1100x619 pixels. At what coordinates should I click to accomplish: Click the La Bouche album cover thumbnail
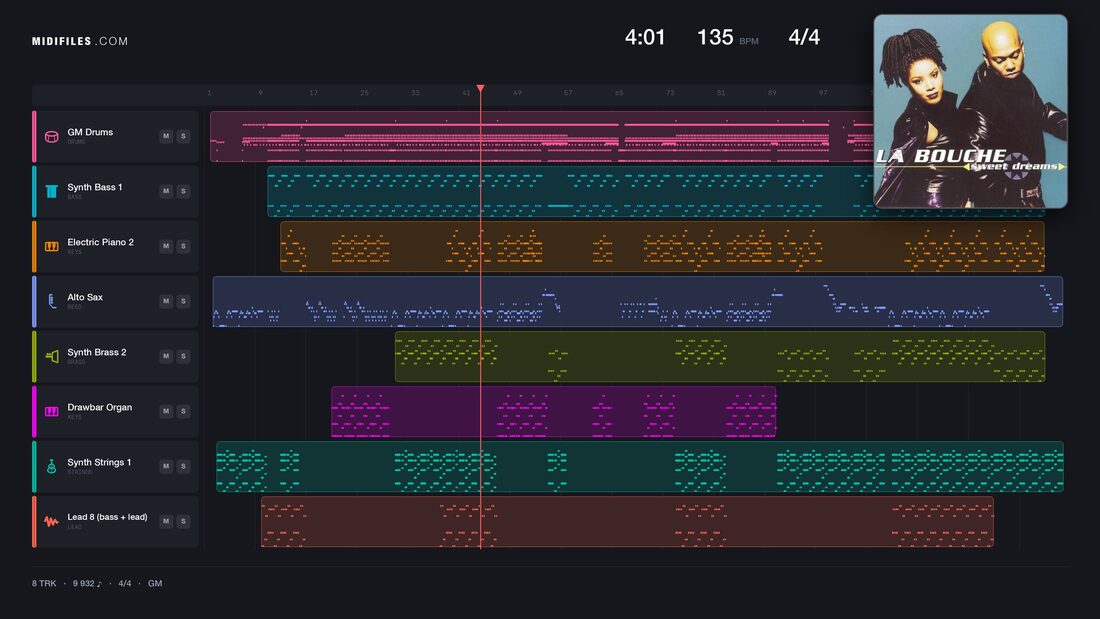[970, 111]
